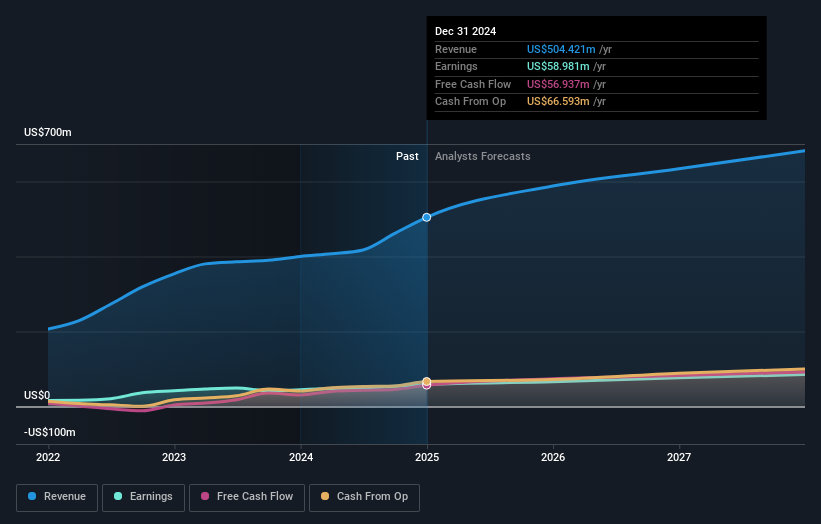Click the Dec 31 2024 tooltip date
Viewport: 821px width, 524px height.
click(x=465, y=31)
